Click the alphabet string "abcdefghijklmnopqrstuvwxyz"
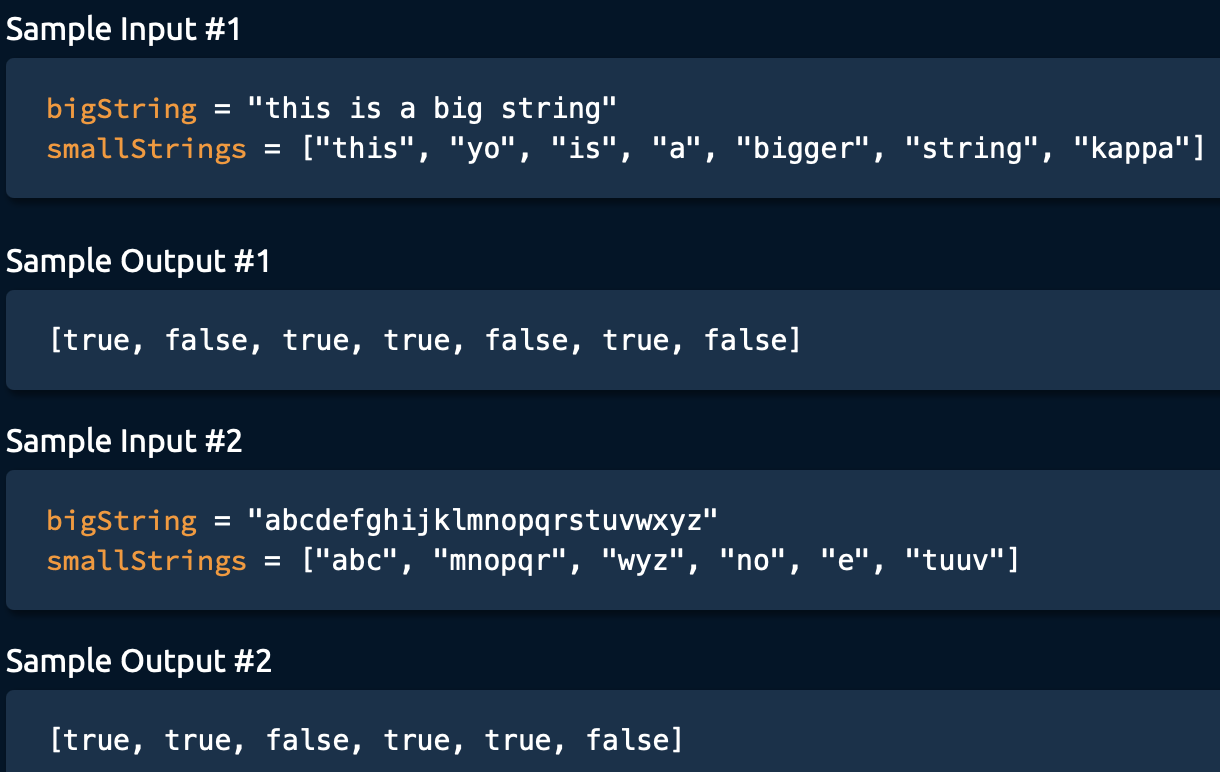The height and width of the screenshot is (772, 1220). pos(483,520)
